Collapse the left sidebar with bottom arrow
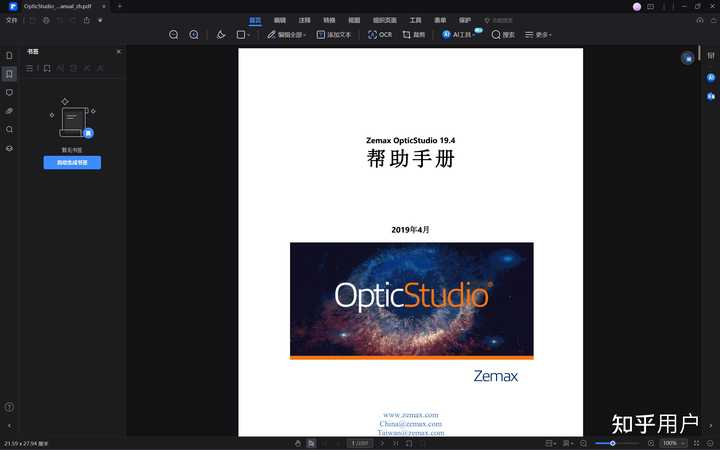 pos(9,426)
